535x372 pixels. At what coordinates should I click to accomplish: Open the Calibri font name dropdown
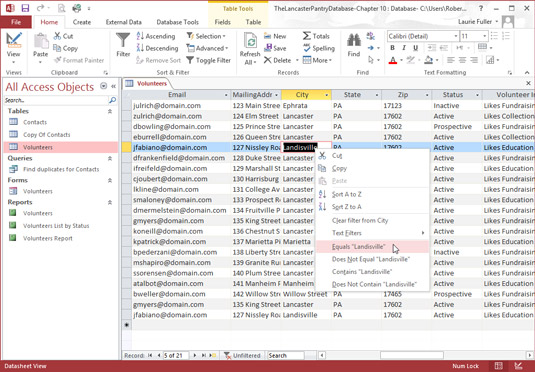click(456, 36)
